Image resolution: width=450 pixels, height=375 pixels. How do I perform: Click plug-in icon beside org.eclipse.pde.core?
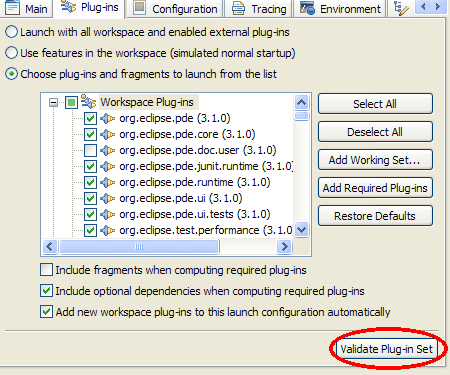108,134
